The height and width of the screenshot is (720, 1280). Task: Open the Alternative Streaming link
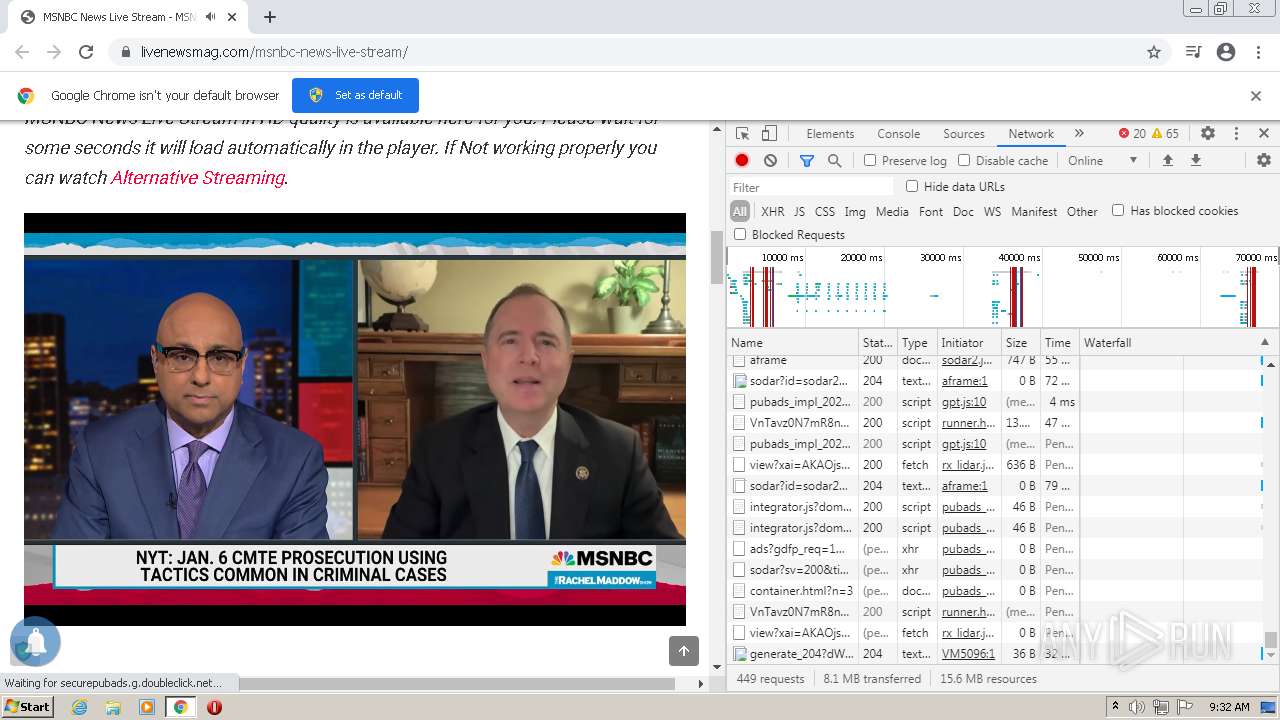[198, 177]
